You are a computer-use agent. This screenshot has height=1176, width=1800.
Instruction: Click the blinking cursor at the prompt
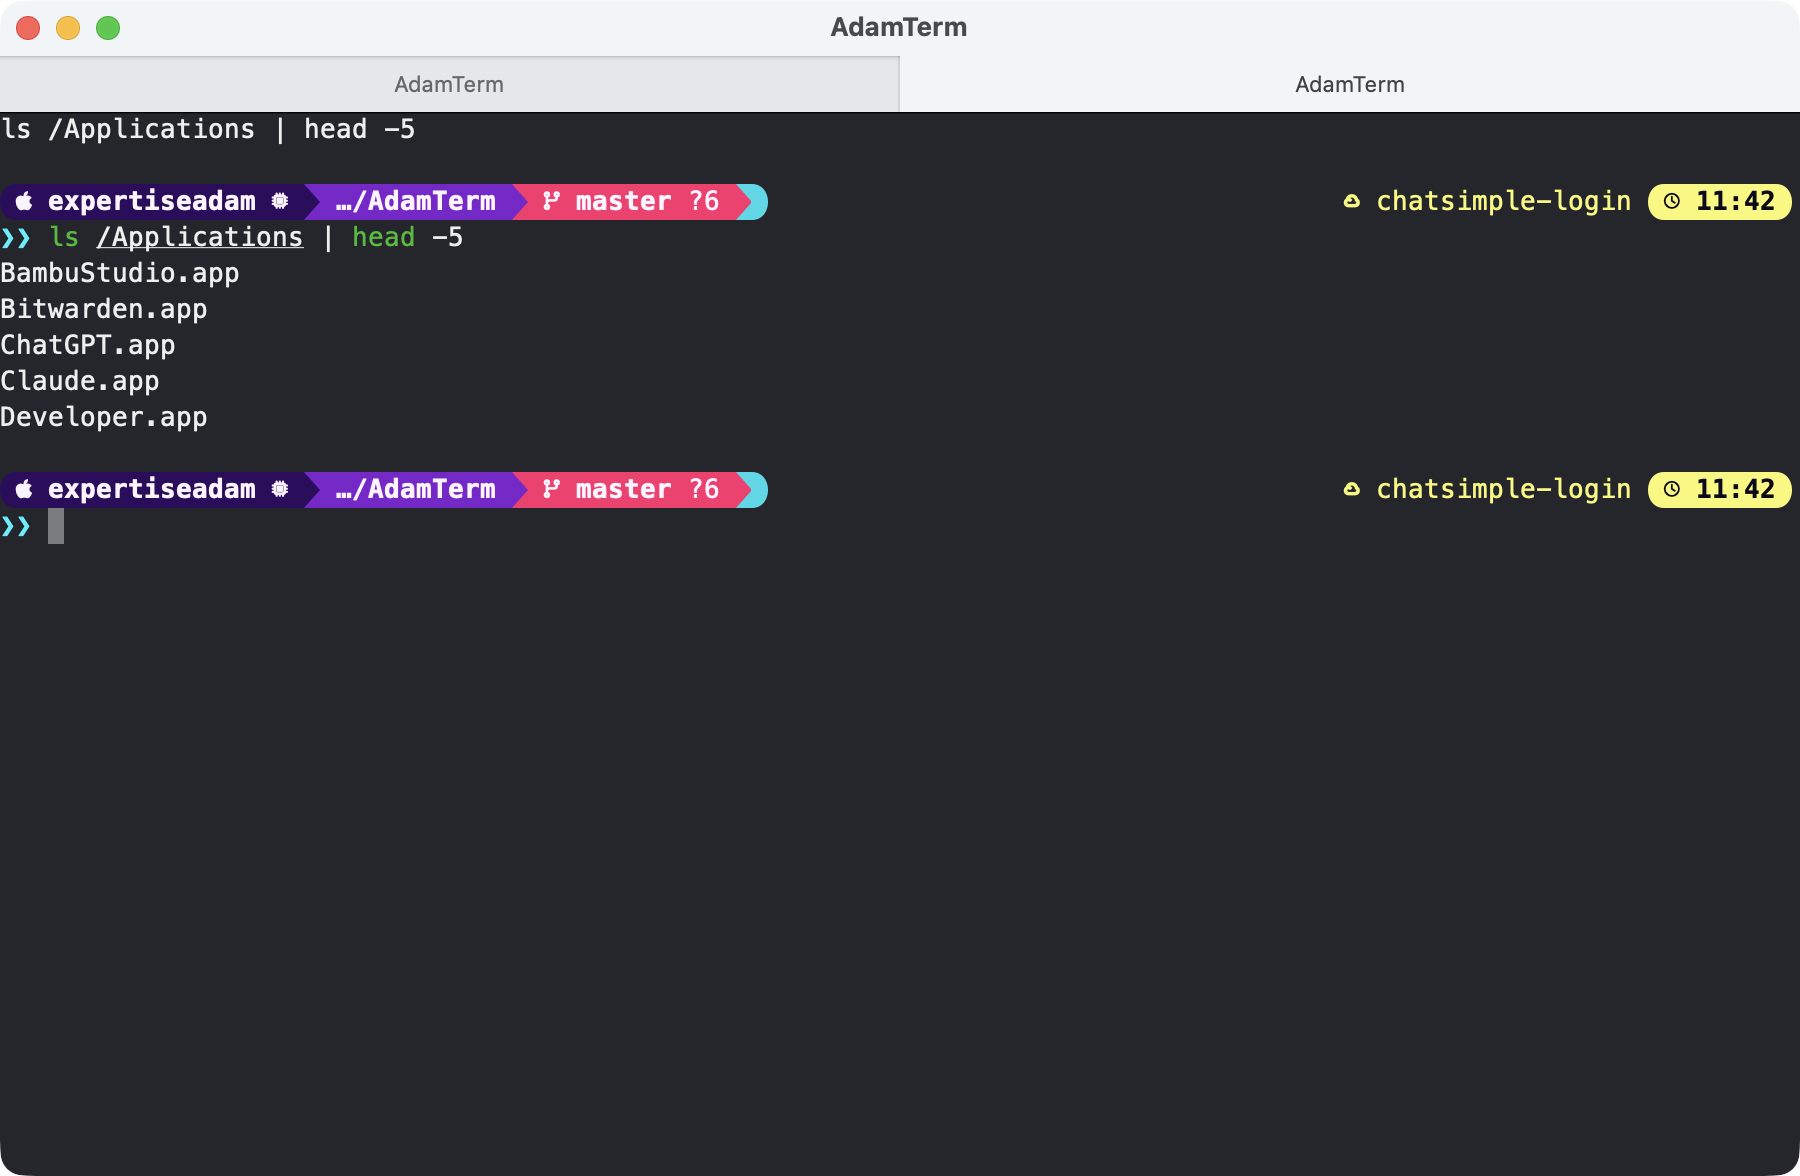tap(56, 526)
